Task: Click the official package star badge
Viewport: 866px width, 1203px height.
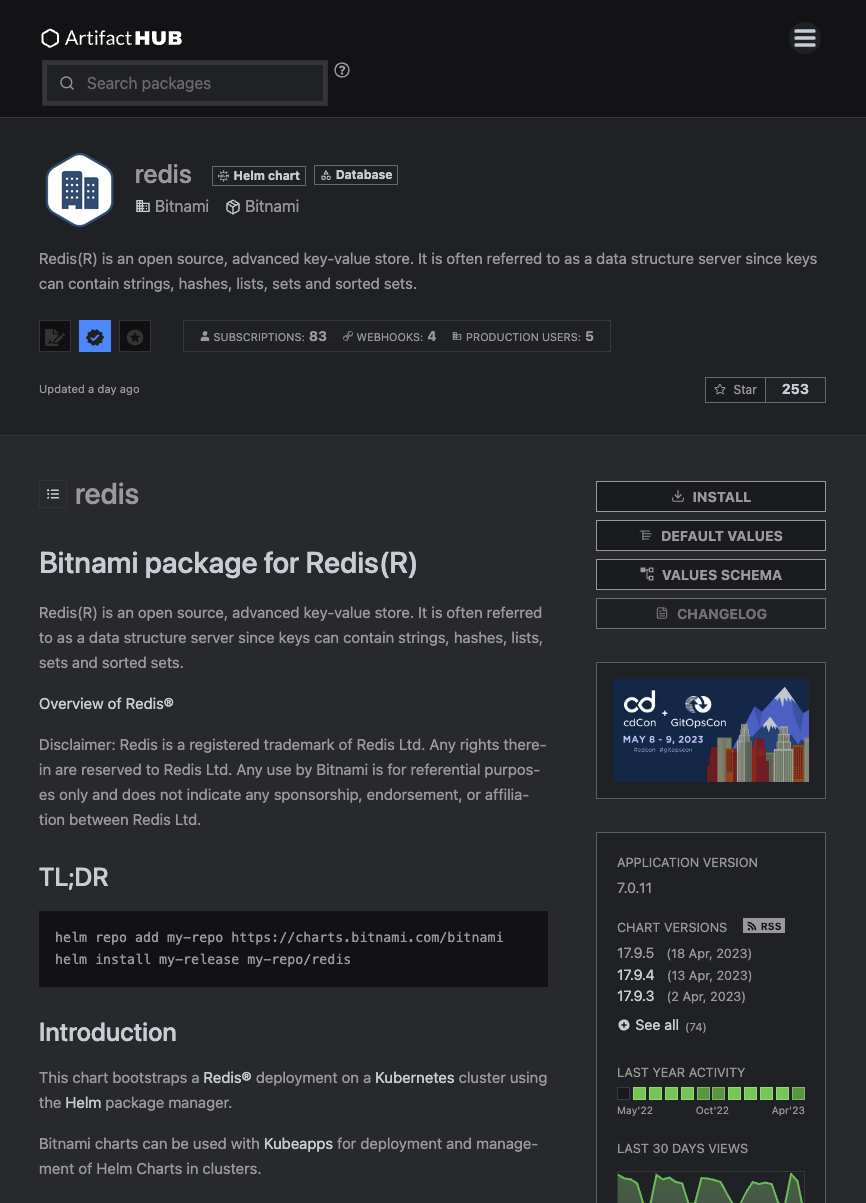Action: (135, 337)
